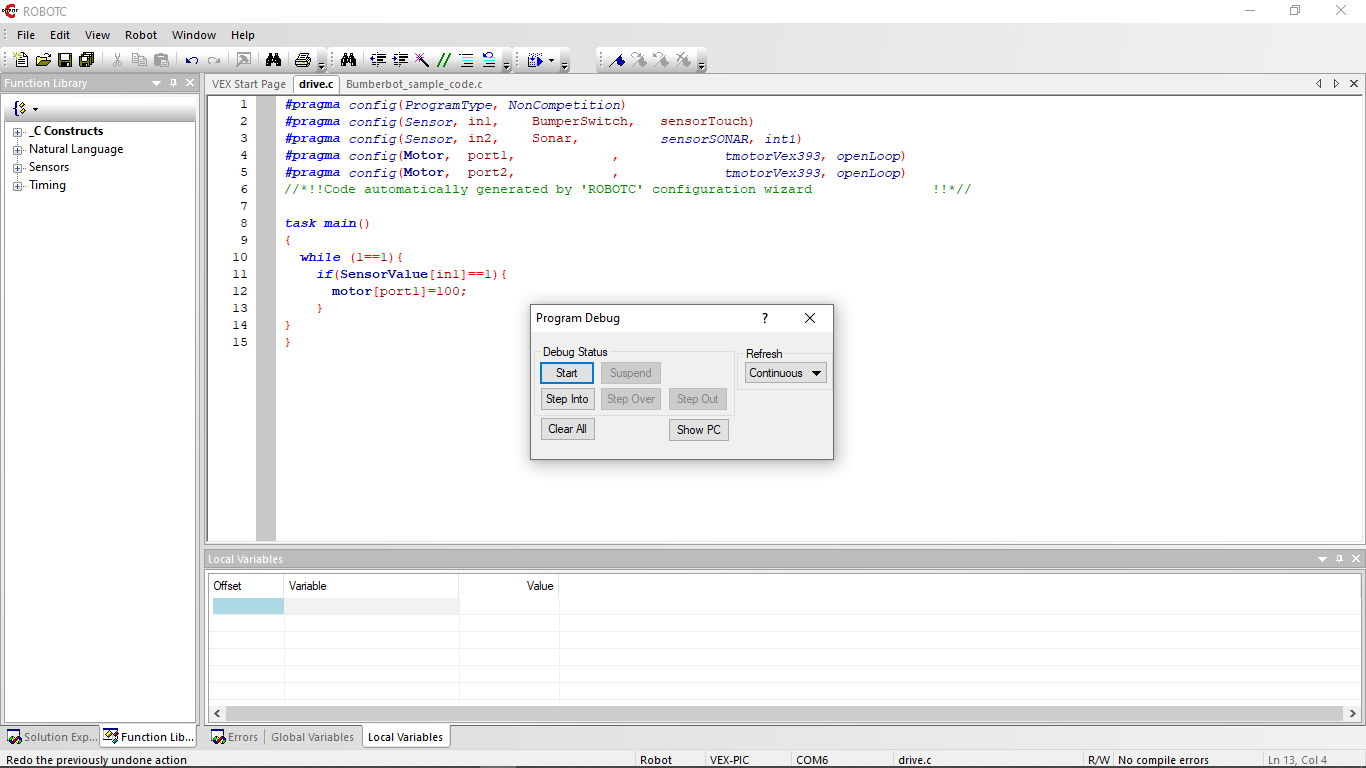Screen dimensions: 1366x768
Task: Open dropdown arrow beside compile icon
Action: (x=551, y=60)
